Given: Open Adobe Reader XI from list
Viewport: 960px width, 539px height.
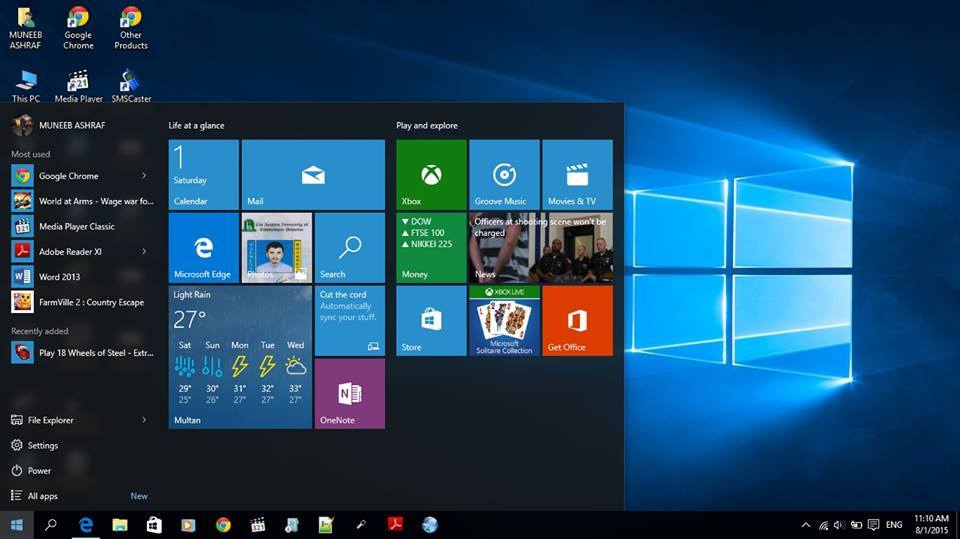Looking at the screenshot, I should click(81, 251).
